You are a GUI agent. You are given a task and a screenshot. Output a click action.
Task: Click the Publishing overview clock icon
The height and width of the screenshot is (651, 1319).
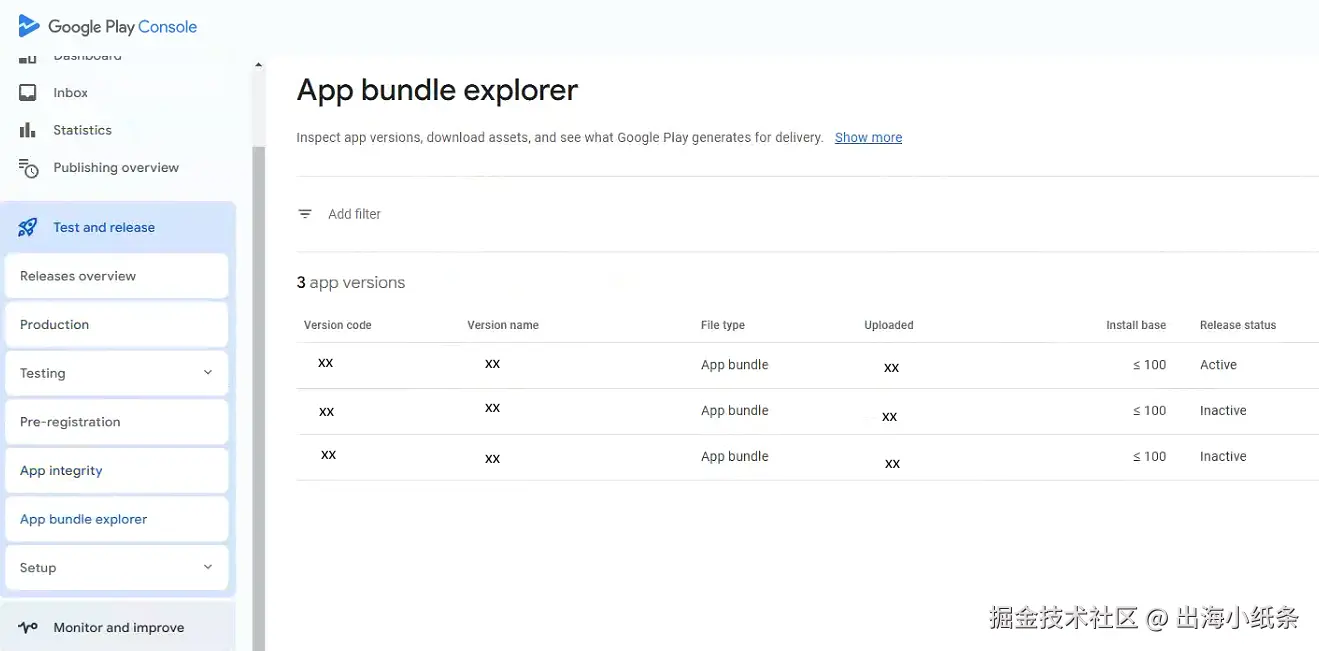[28, 168]
